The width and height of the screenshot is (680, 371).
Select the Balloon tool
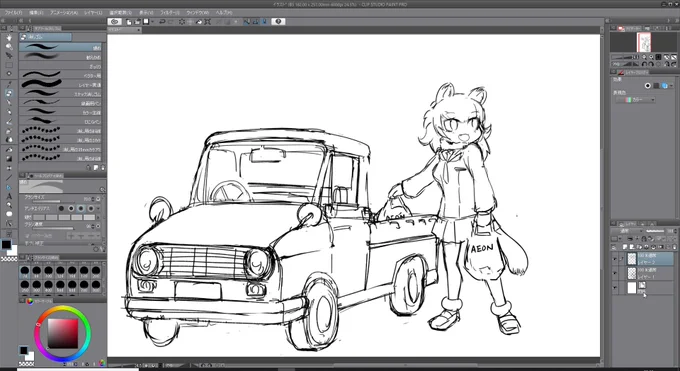9,214
